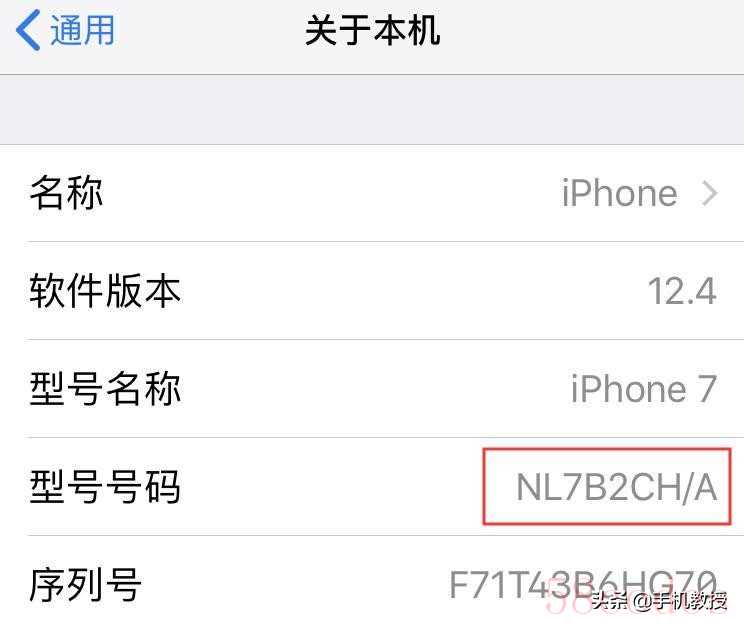
Task: Click the 头条 @手机教授 watermark
Action: (659, 601)
